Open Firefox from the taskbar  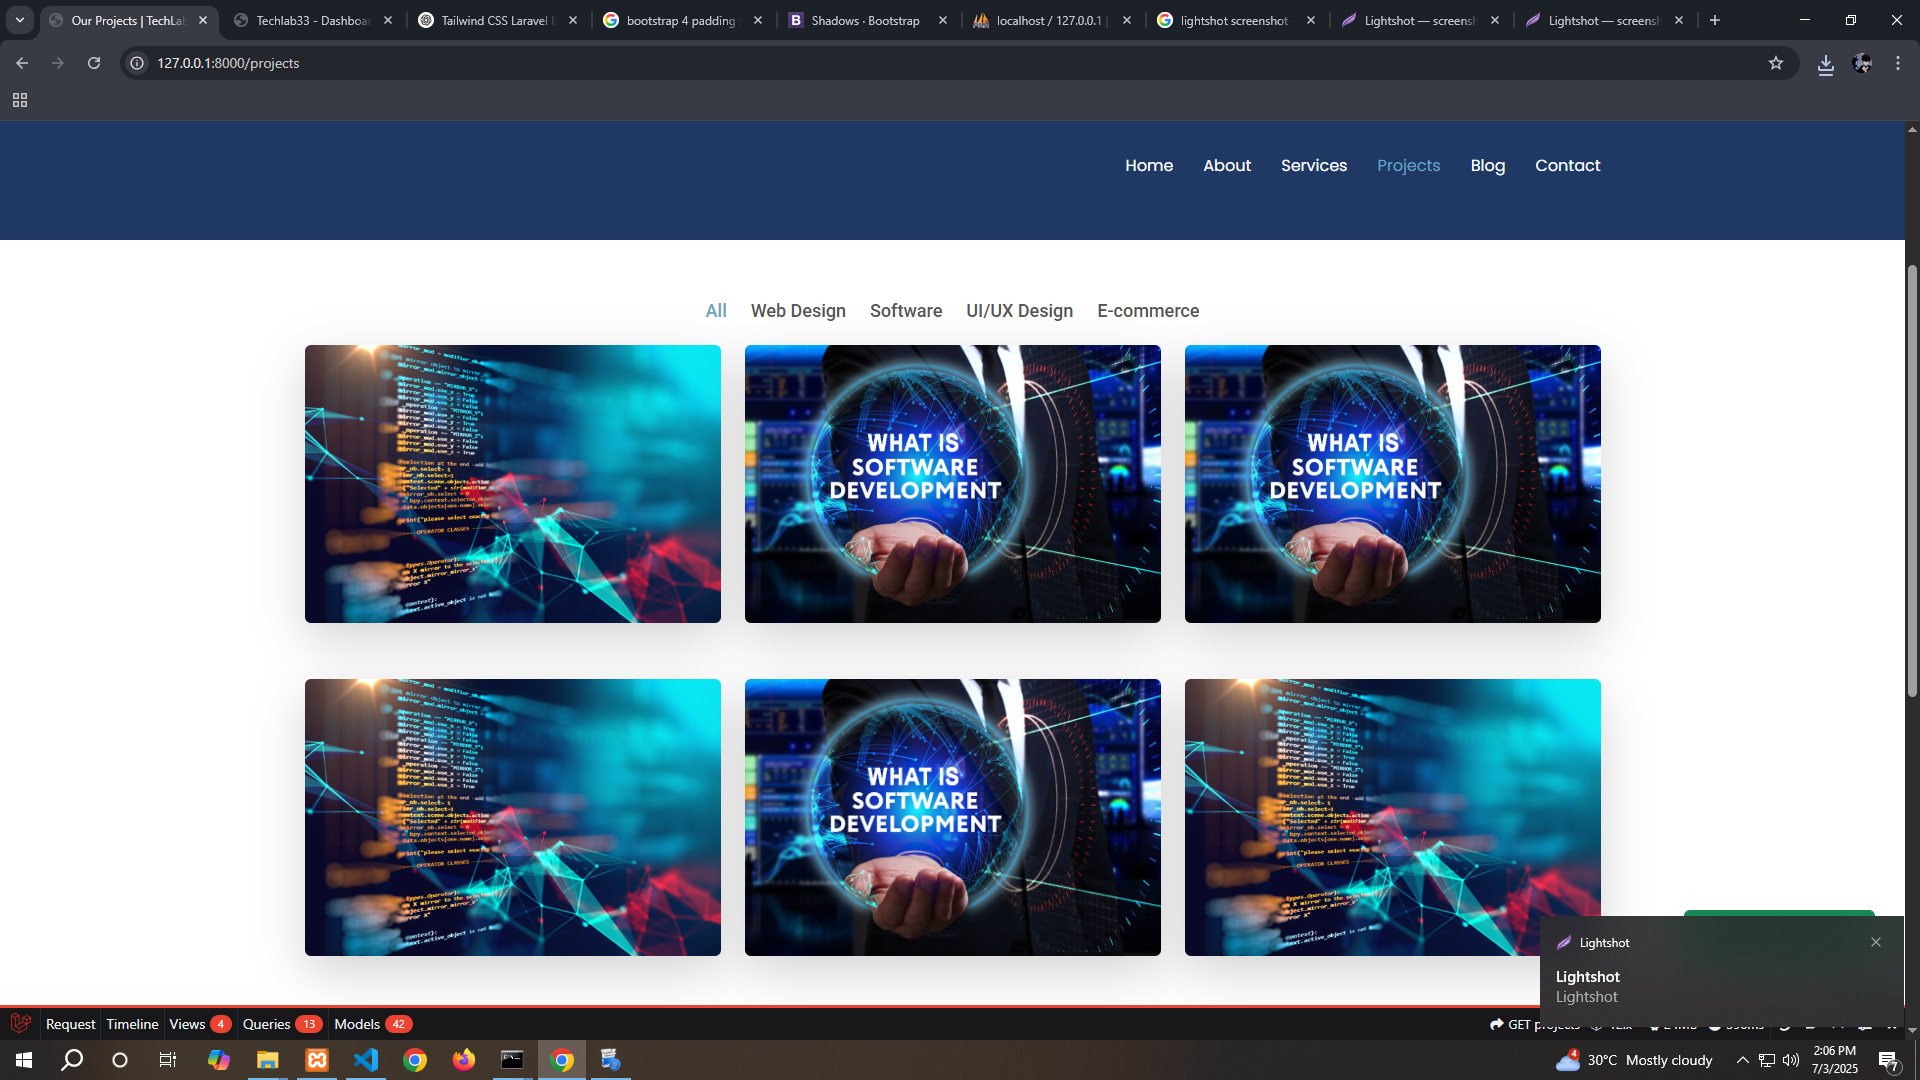tap(463, 1060)
